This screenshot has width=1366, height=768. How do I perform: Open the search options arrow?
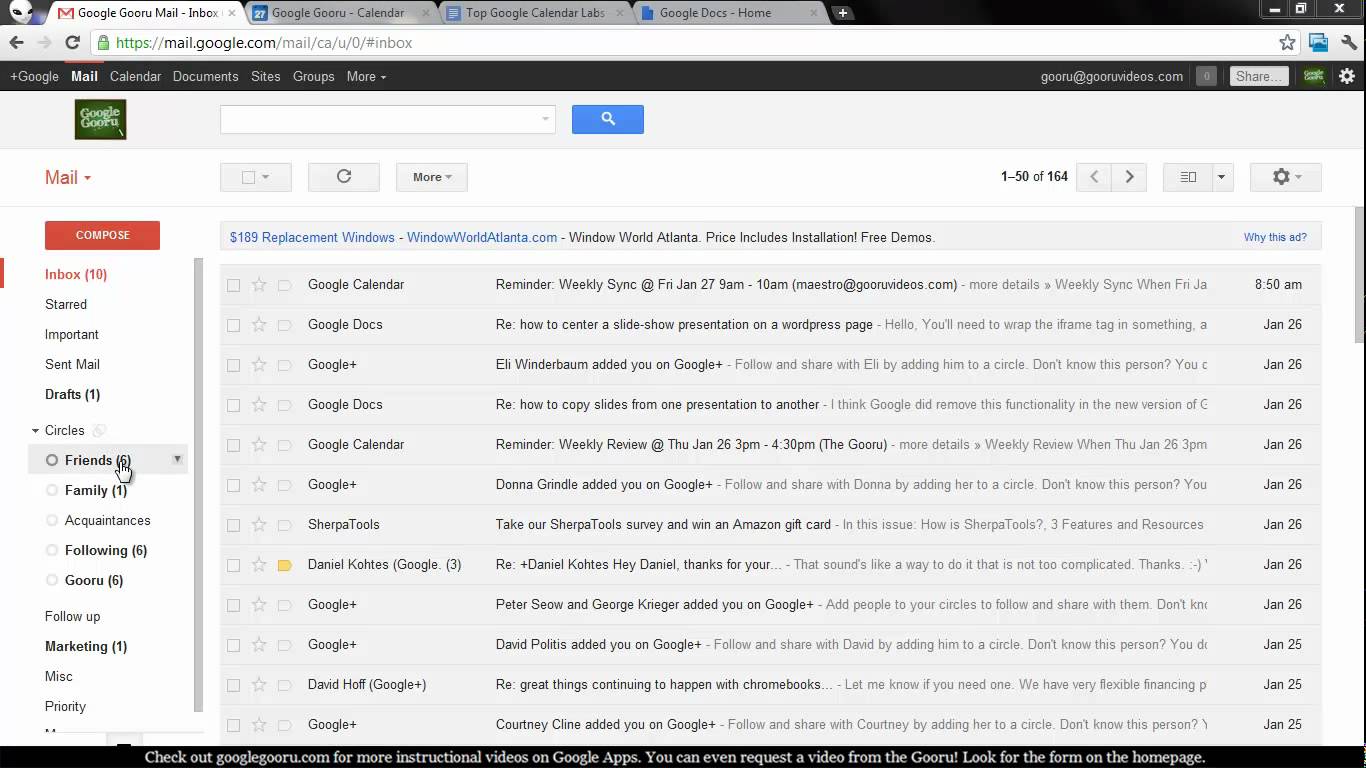click(545, 119)
